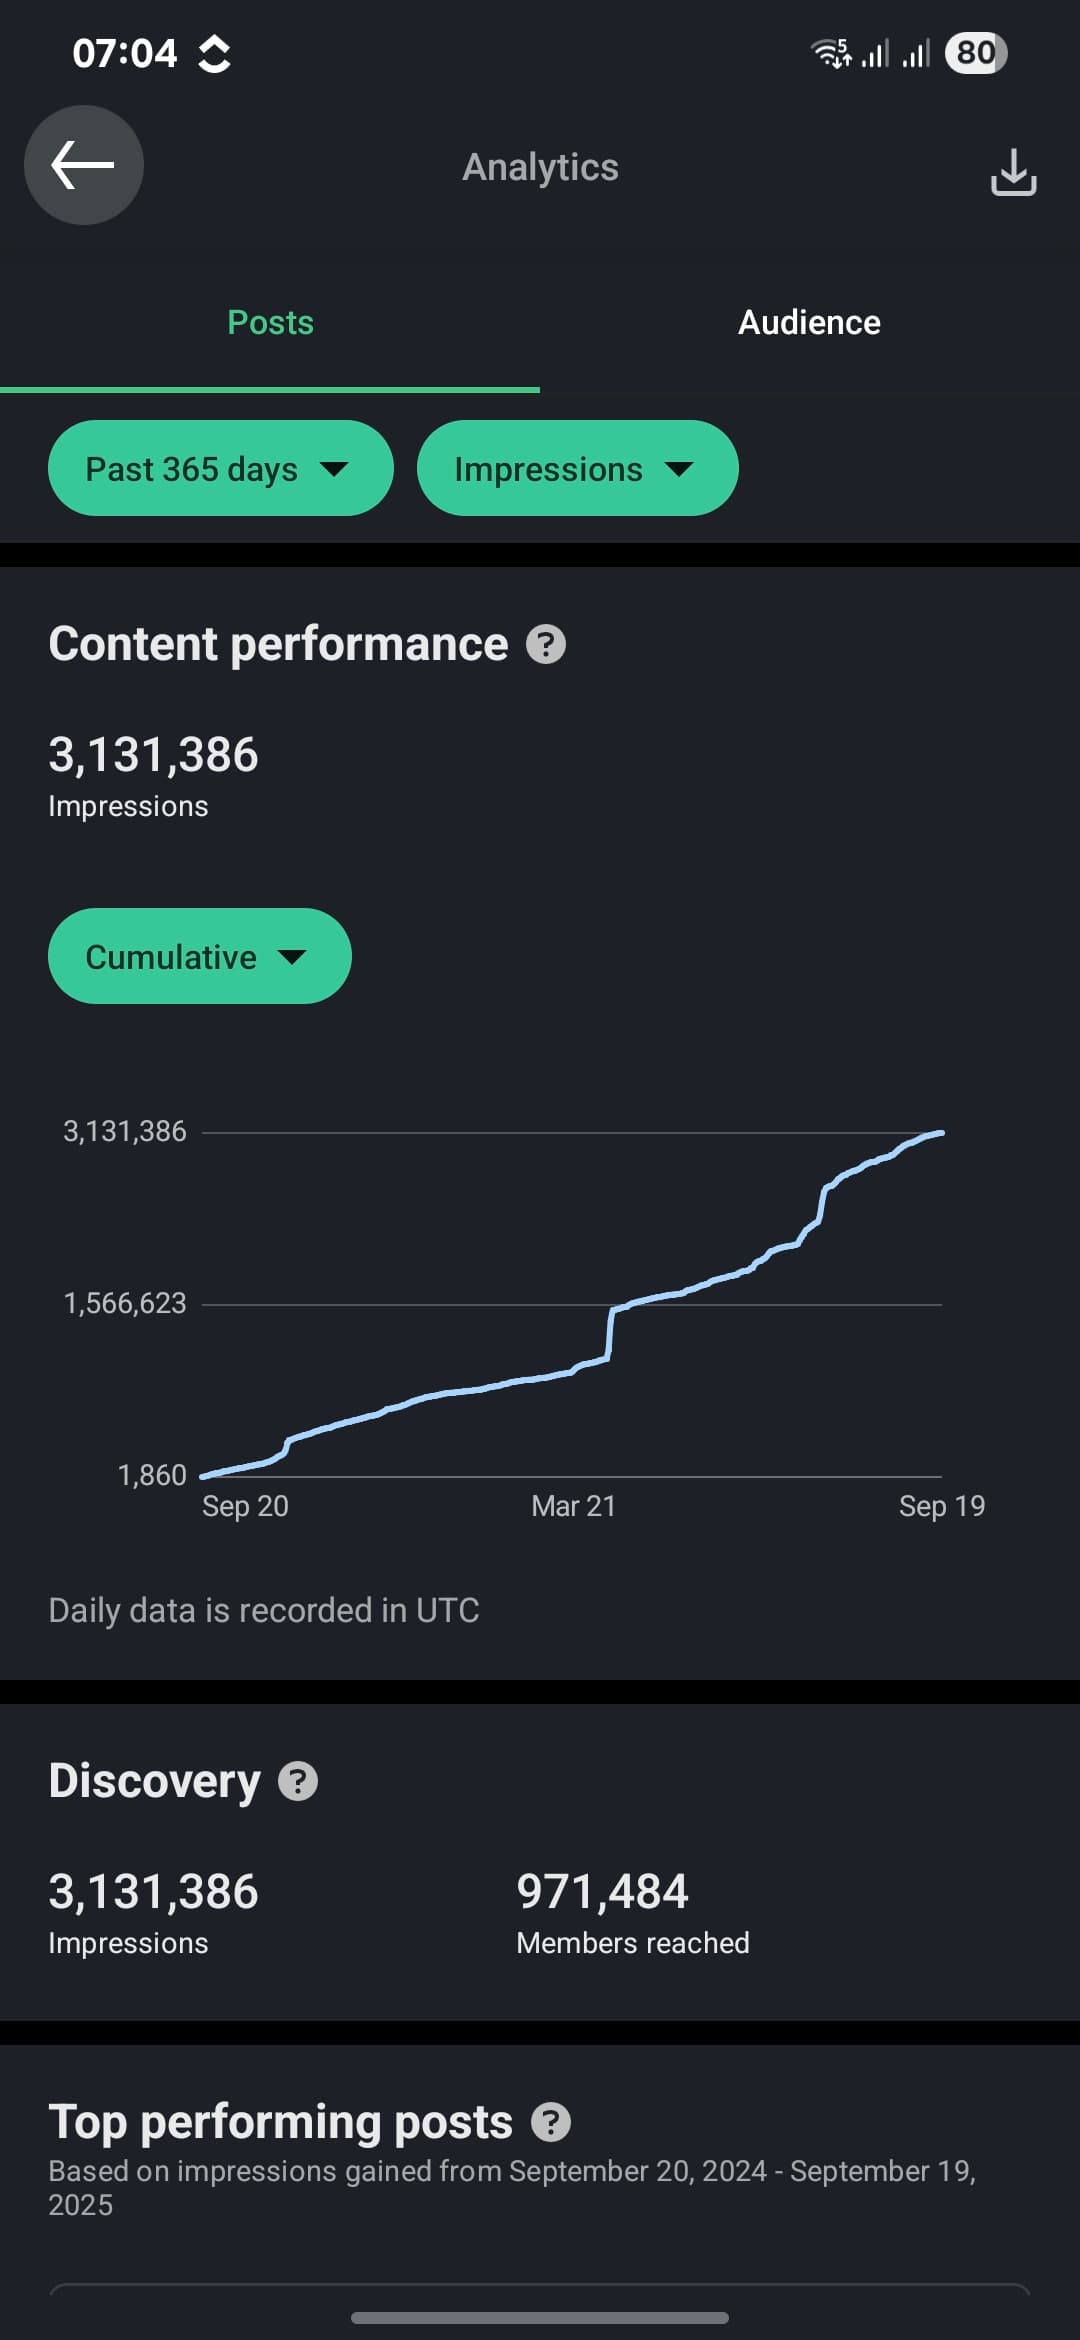Tap the battery level indicator
1080x2340 pixels.
(x=976, y=53)
